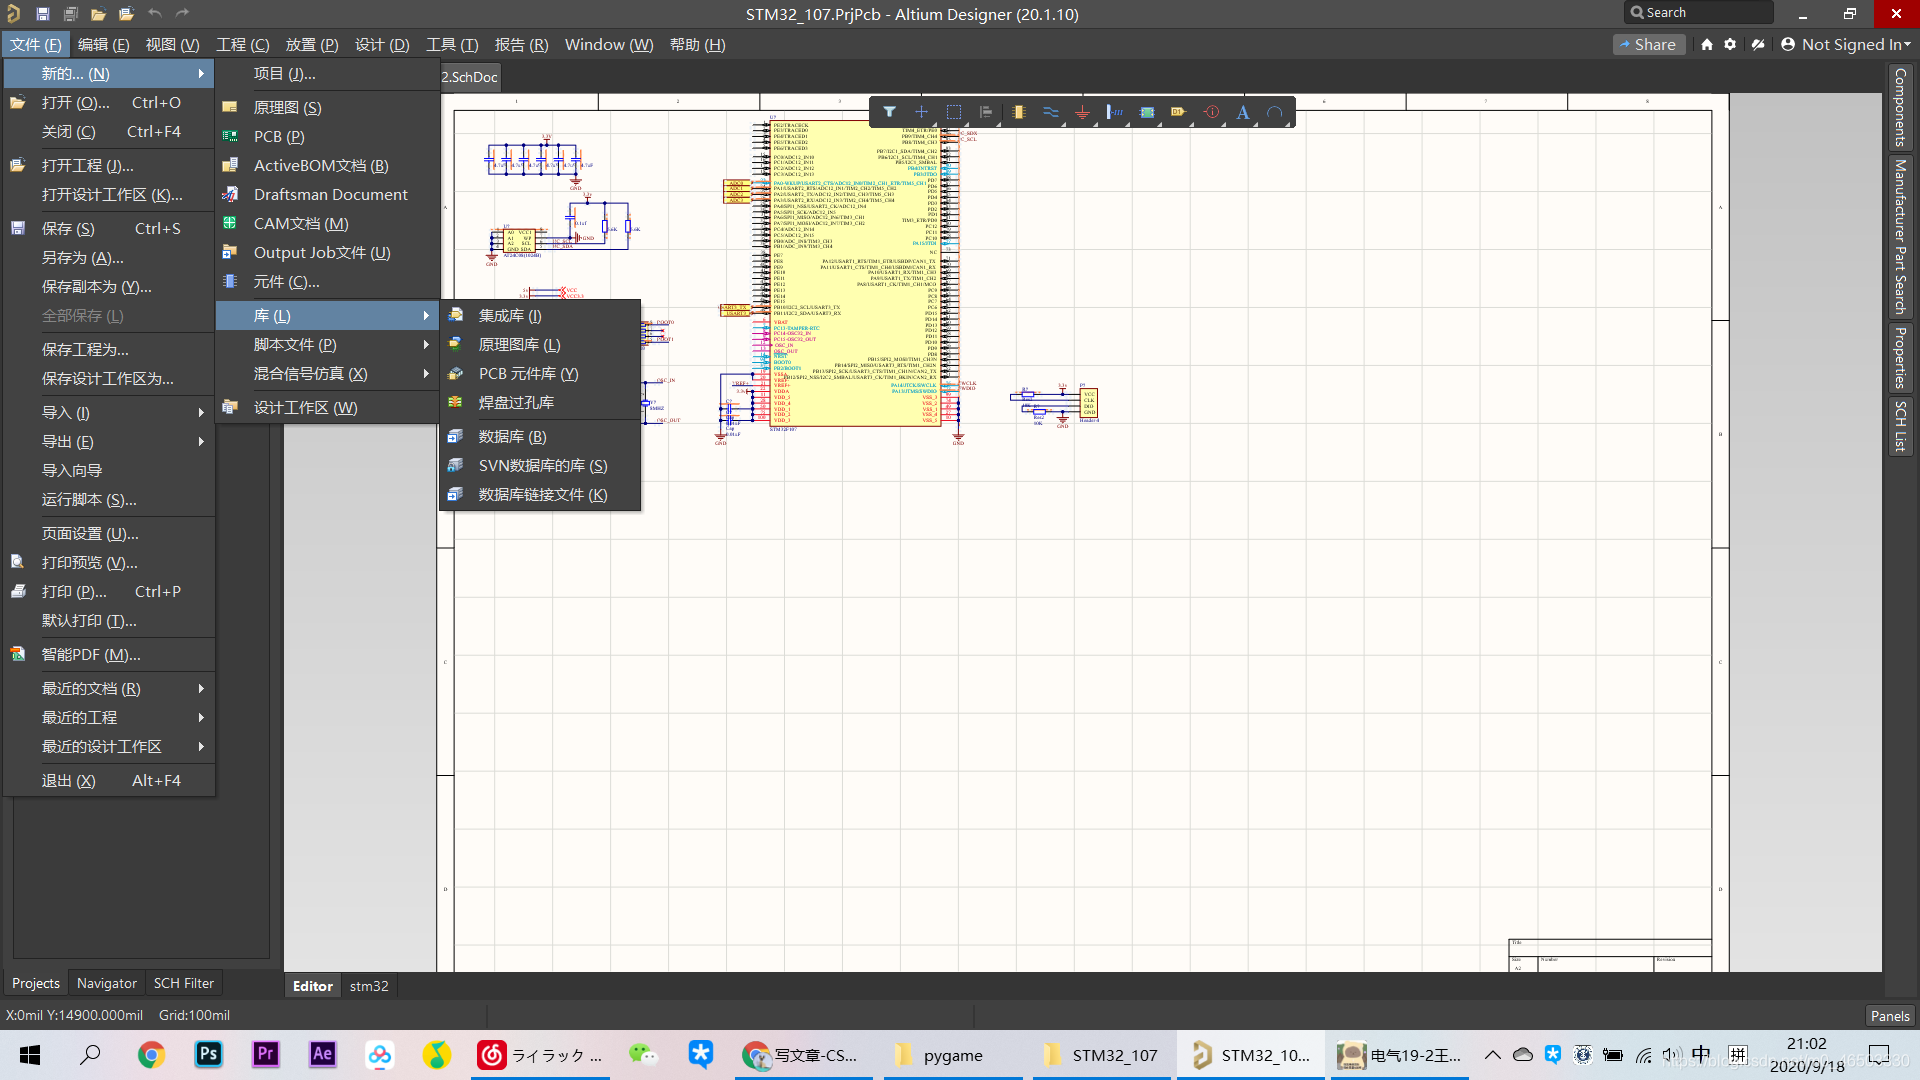The width and height of the screenshot is (1920, 1080).
Task: Click the open folder icon in title bar
Action: (x=98, y=14)
